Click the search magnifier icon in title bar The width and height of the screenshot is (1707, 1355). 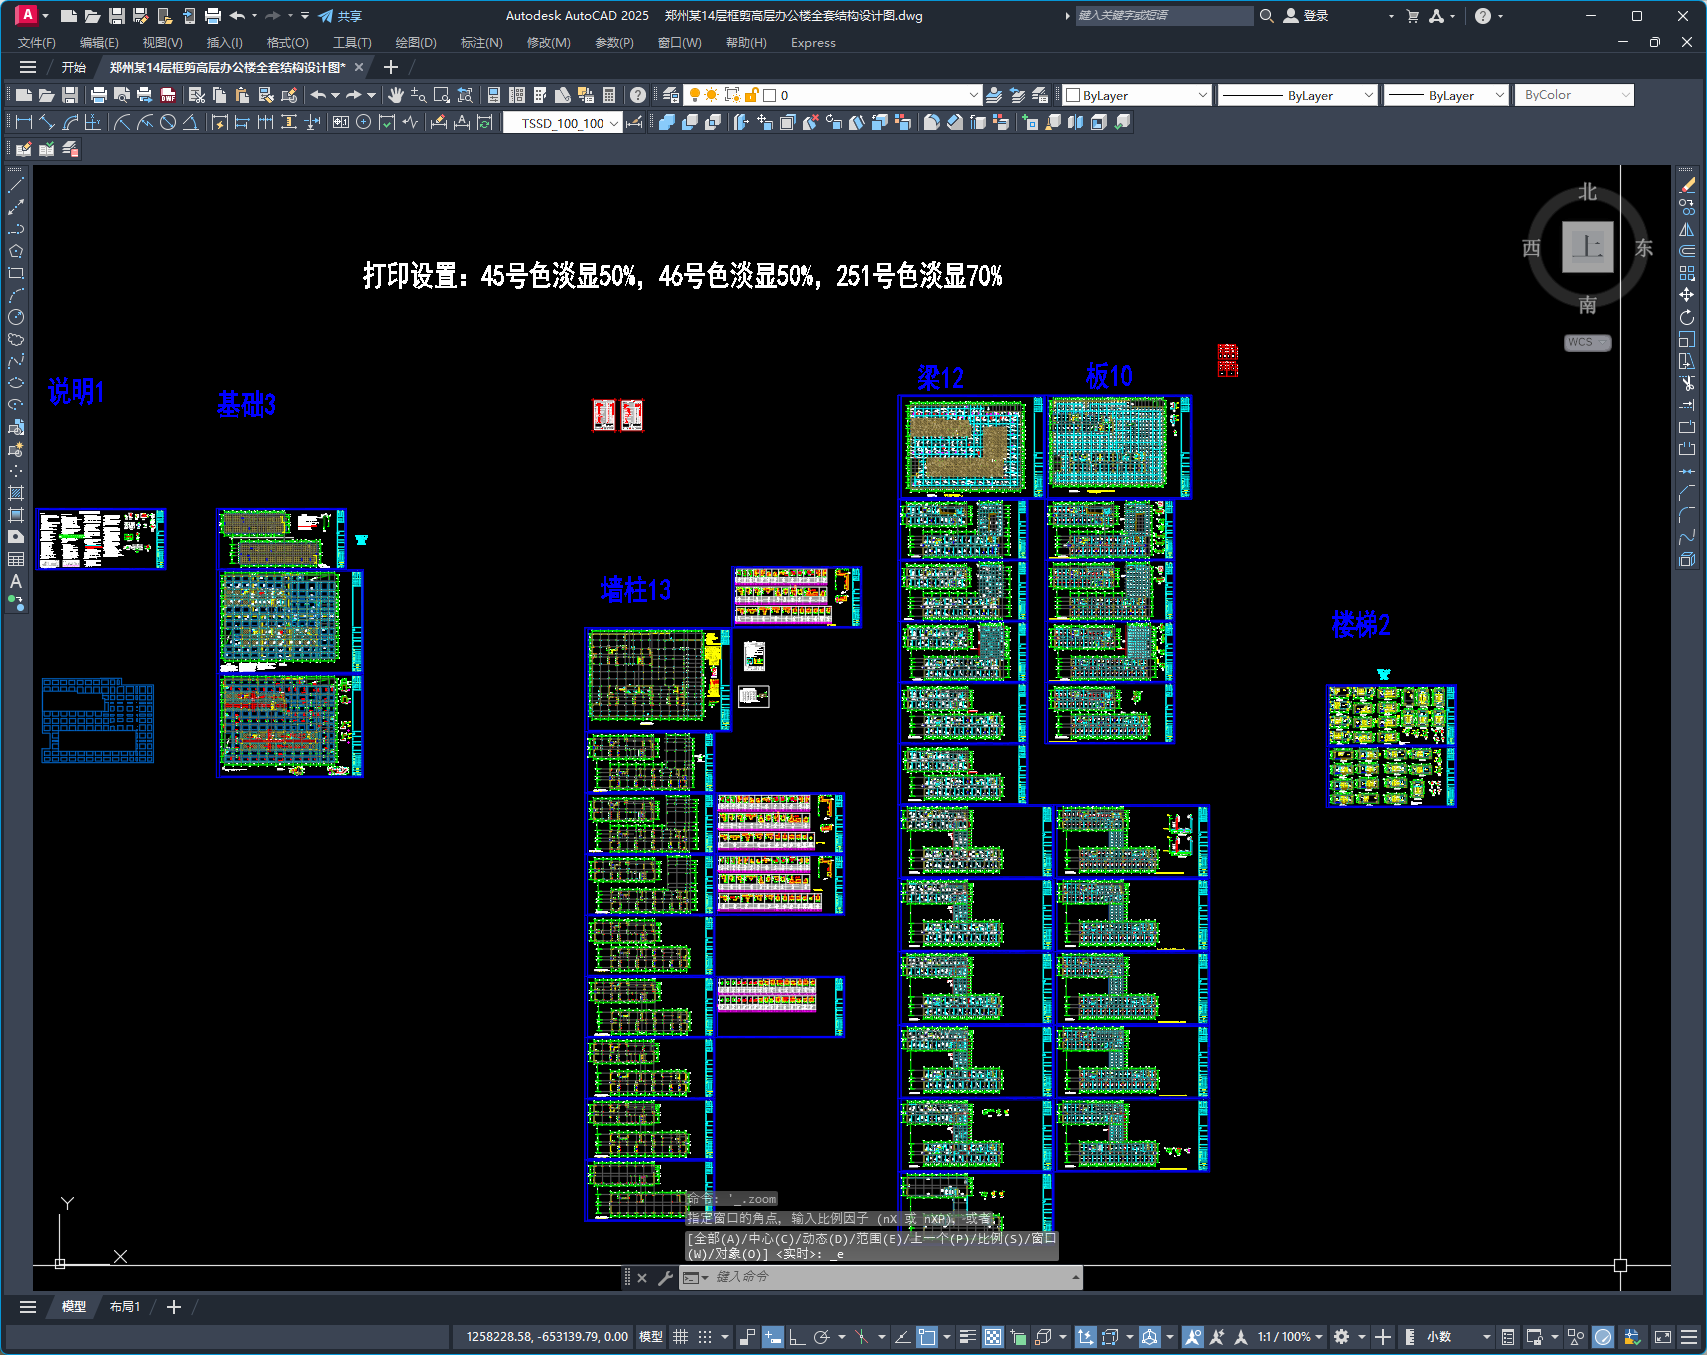point(1266,16)
